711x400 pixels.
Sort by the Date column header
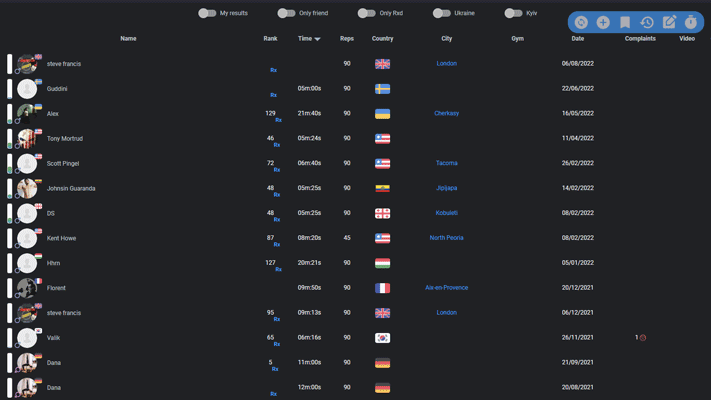[x=578, y=39]
